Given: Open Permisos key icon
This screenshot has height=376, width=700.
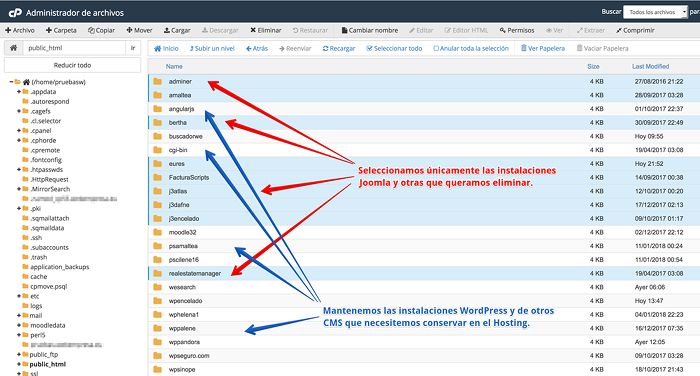Looking at the screenshot, I should pyautogui.click(x=503, y=30).
